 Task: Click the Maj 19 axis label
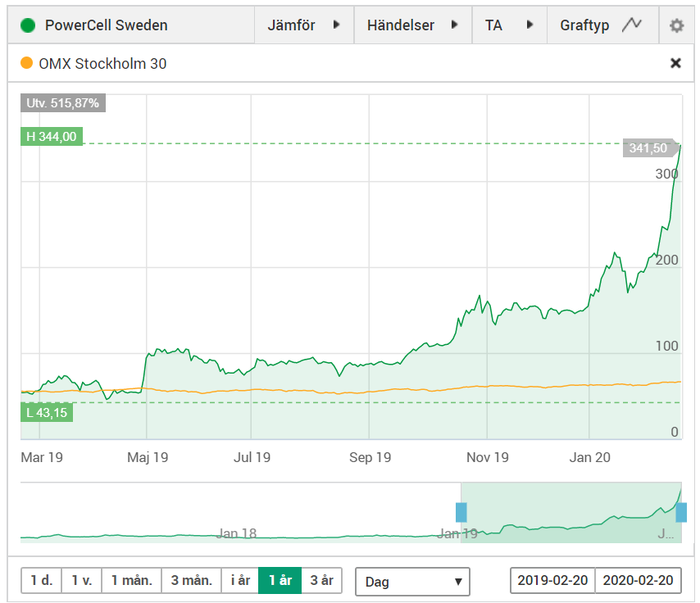tap(148, 457)
